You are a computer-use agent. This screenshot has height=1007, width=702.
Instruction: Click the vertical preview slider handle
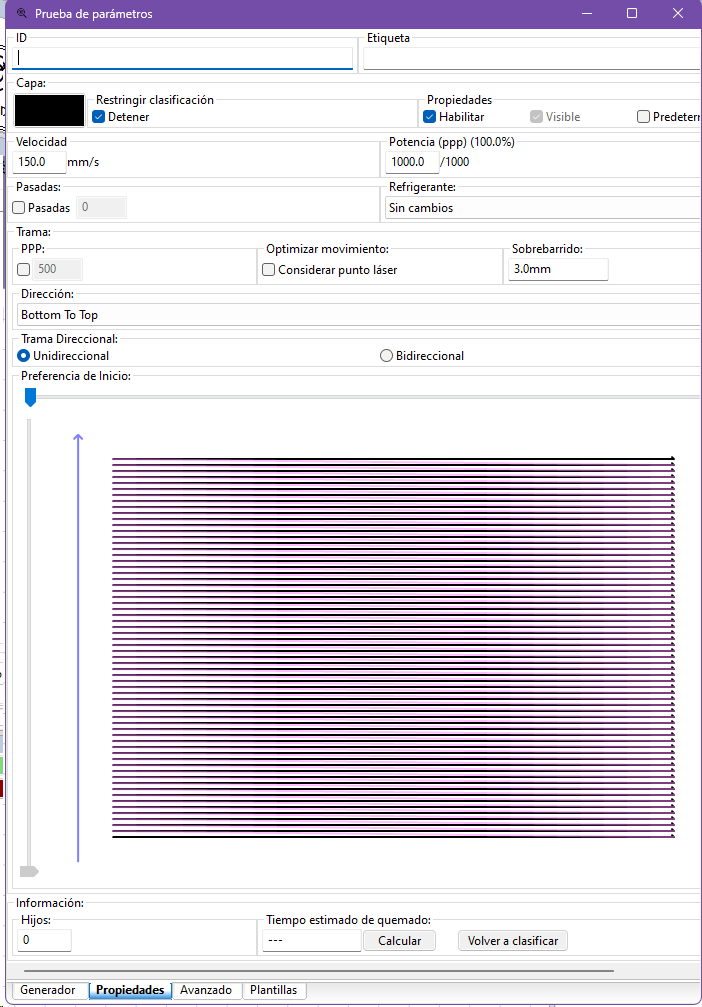coord(30,871)
